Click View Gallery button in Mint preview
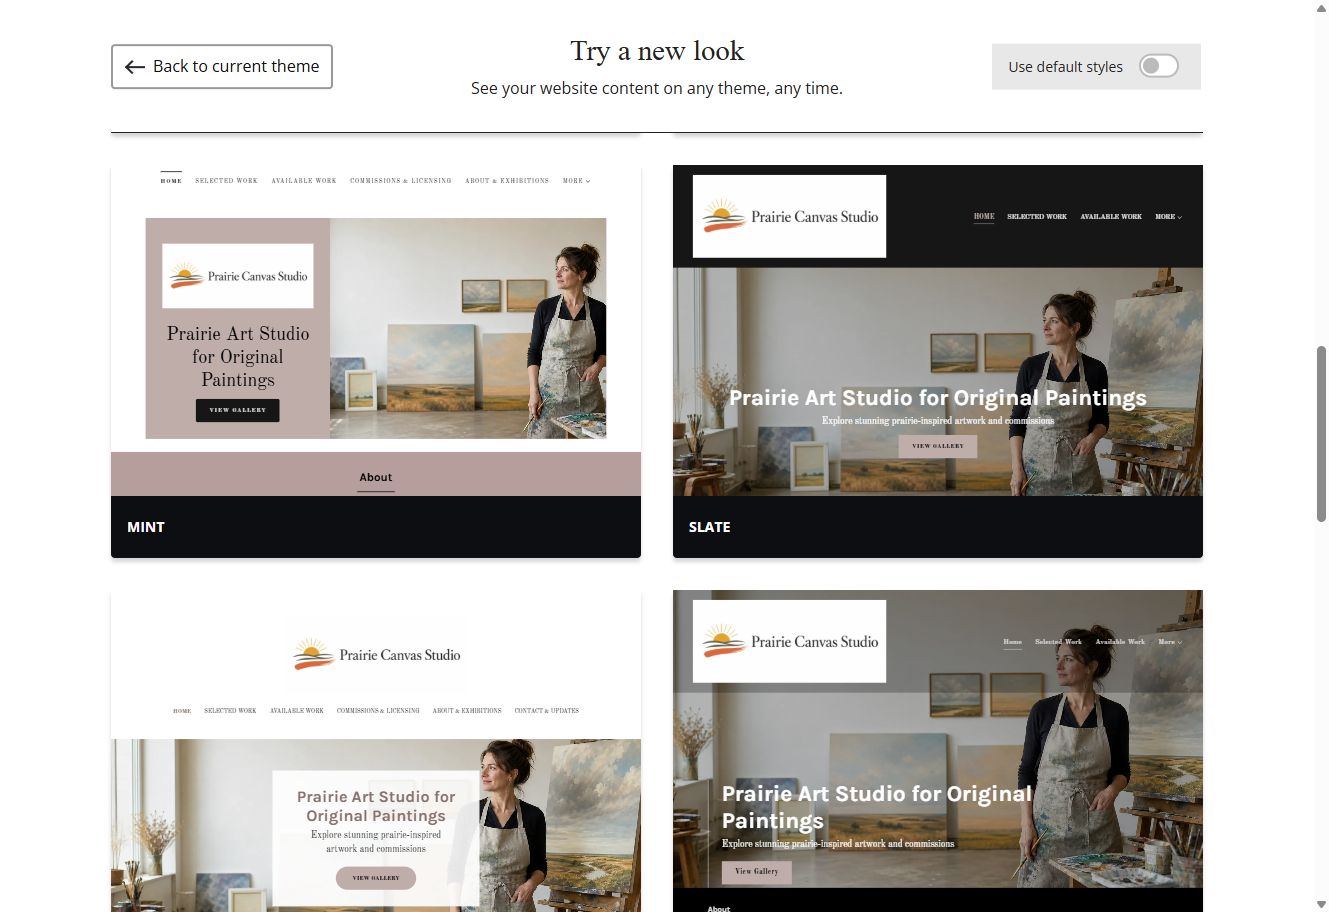The width and height of the screenshot is (1329, 912). (x=238, y=410)
